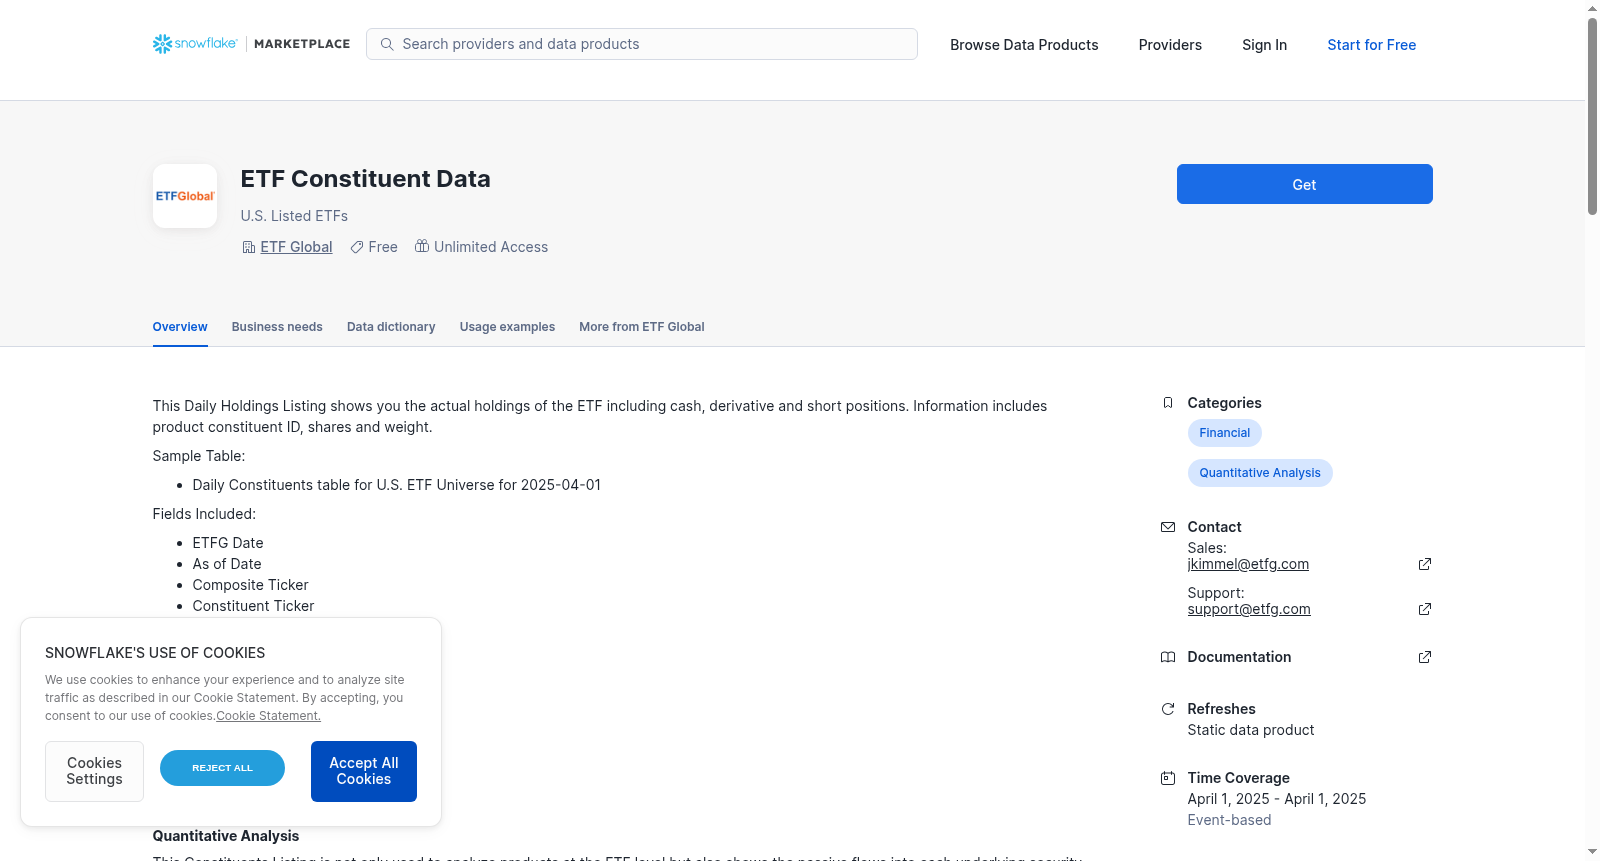This screenshot has height=861, width=1600.
Task: Click the Event-based label
Action: 1229,820
